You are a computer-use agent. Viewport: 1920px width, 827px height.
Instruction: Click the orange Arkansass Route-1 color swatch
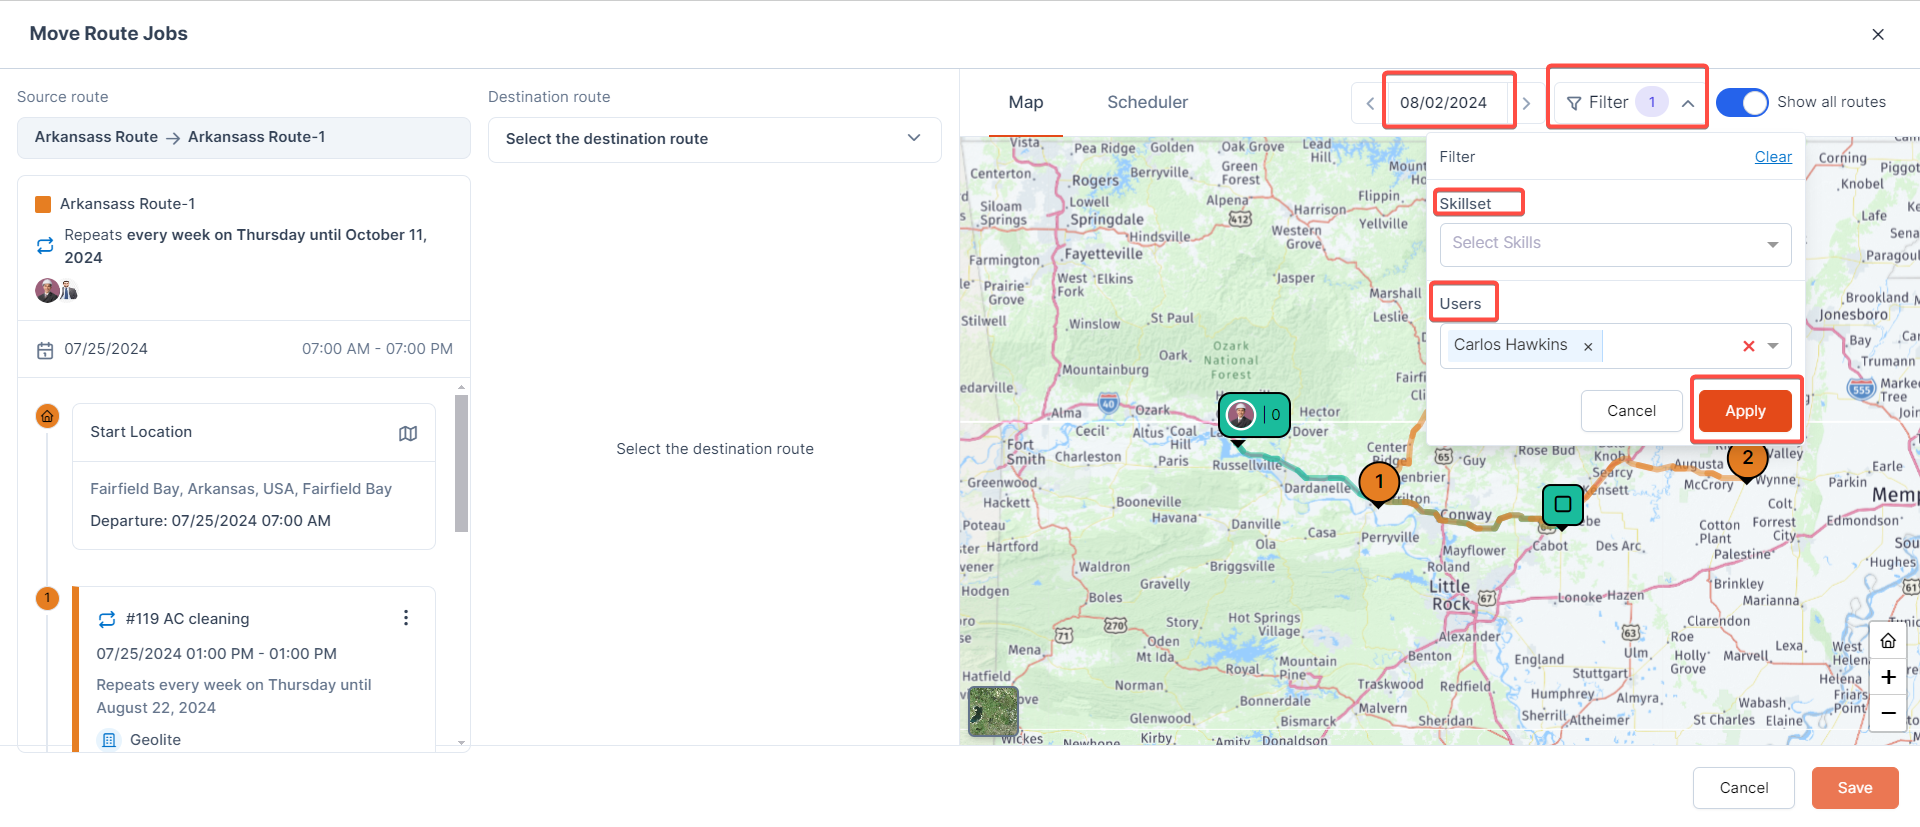(43, 204)
